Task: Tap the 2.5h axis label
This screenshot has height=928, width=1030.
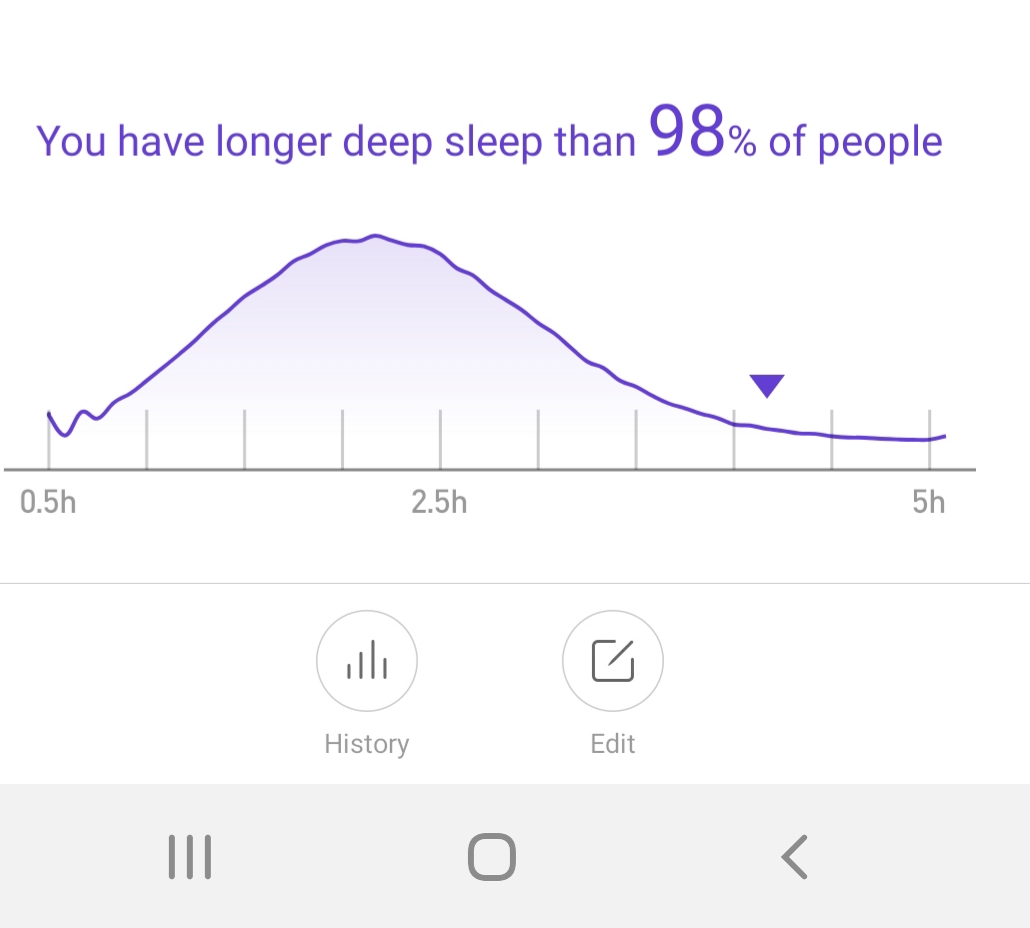Action: point(439,502)
